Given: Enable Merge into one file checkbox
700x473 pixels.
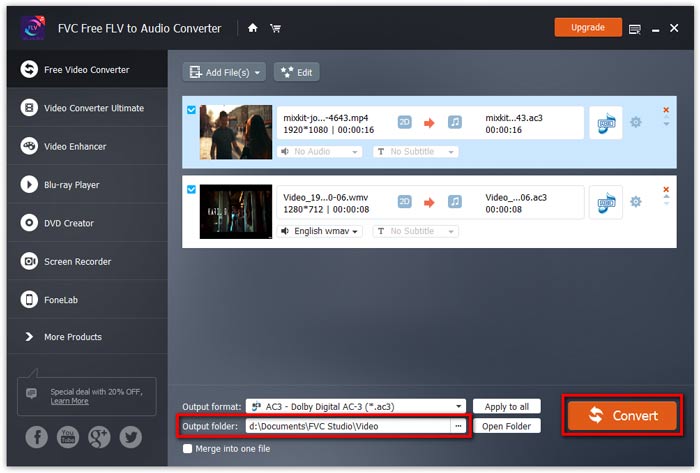Looking at the screenshot, I should [x=188, y=448].
